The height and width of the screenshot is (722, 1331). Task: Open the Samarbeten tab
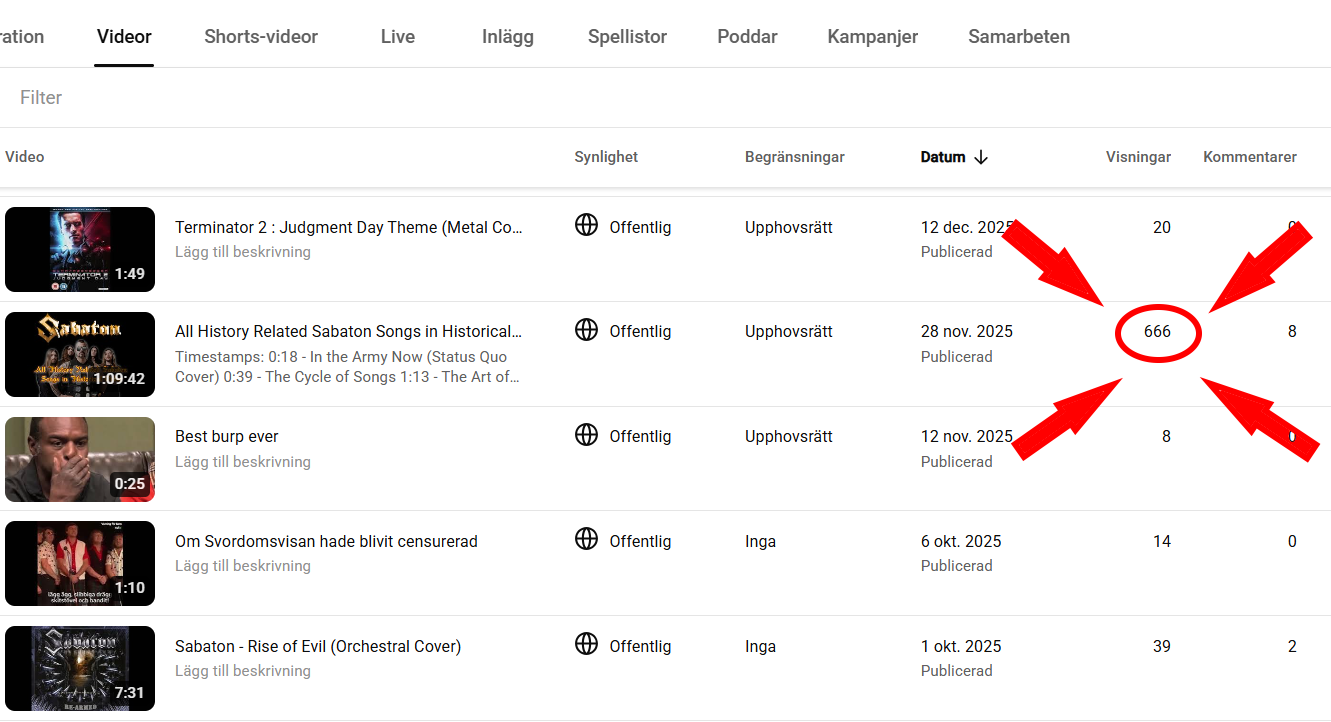coord(1019,37)
